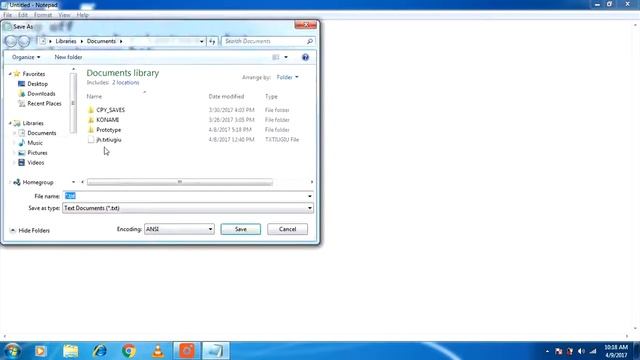640x360 pixels.
Task: Collapse the Favorites group
Action: pyautogui.click(x=10, y=74)
